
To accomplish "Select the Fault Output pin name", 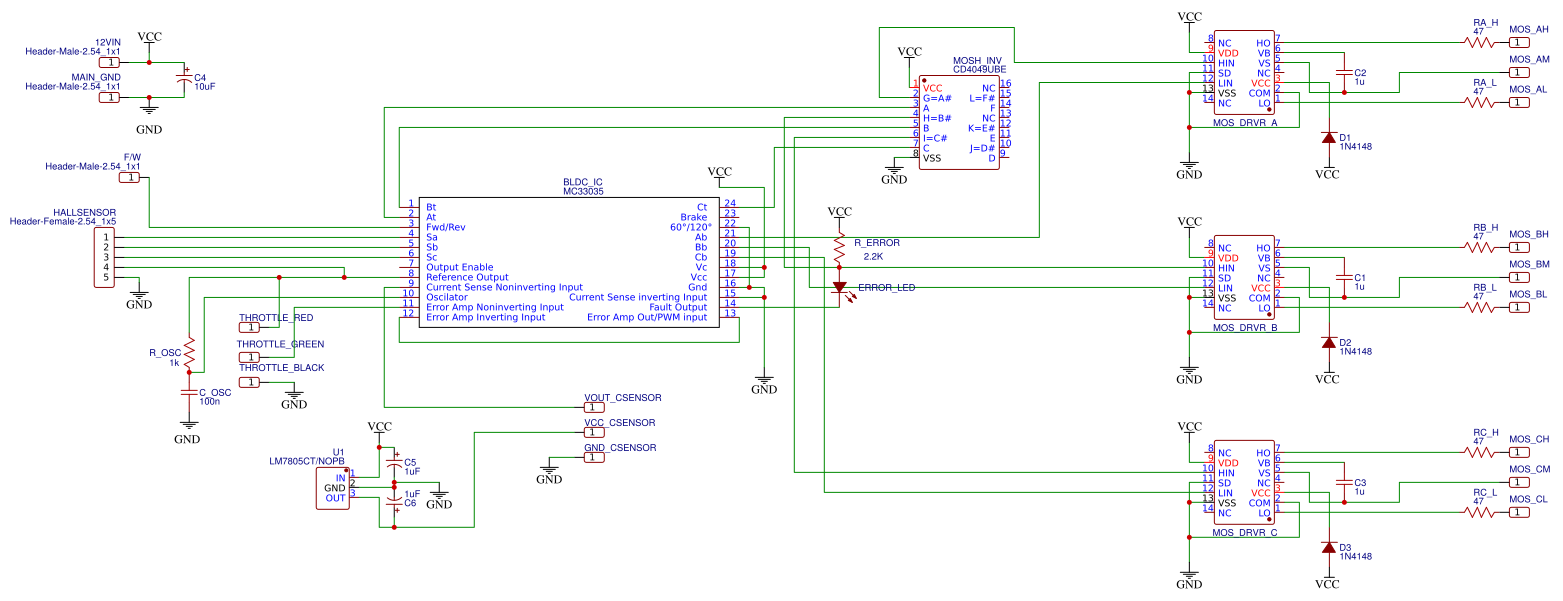I will pyautogui.click(x=678, y=307).
